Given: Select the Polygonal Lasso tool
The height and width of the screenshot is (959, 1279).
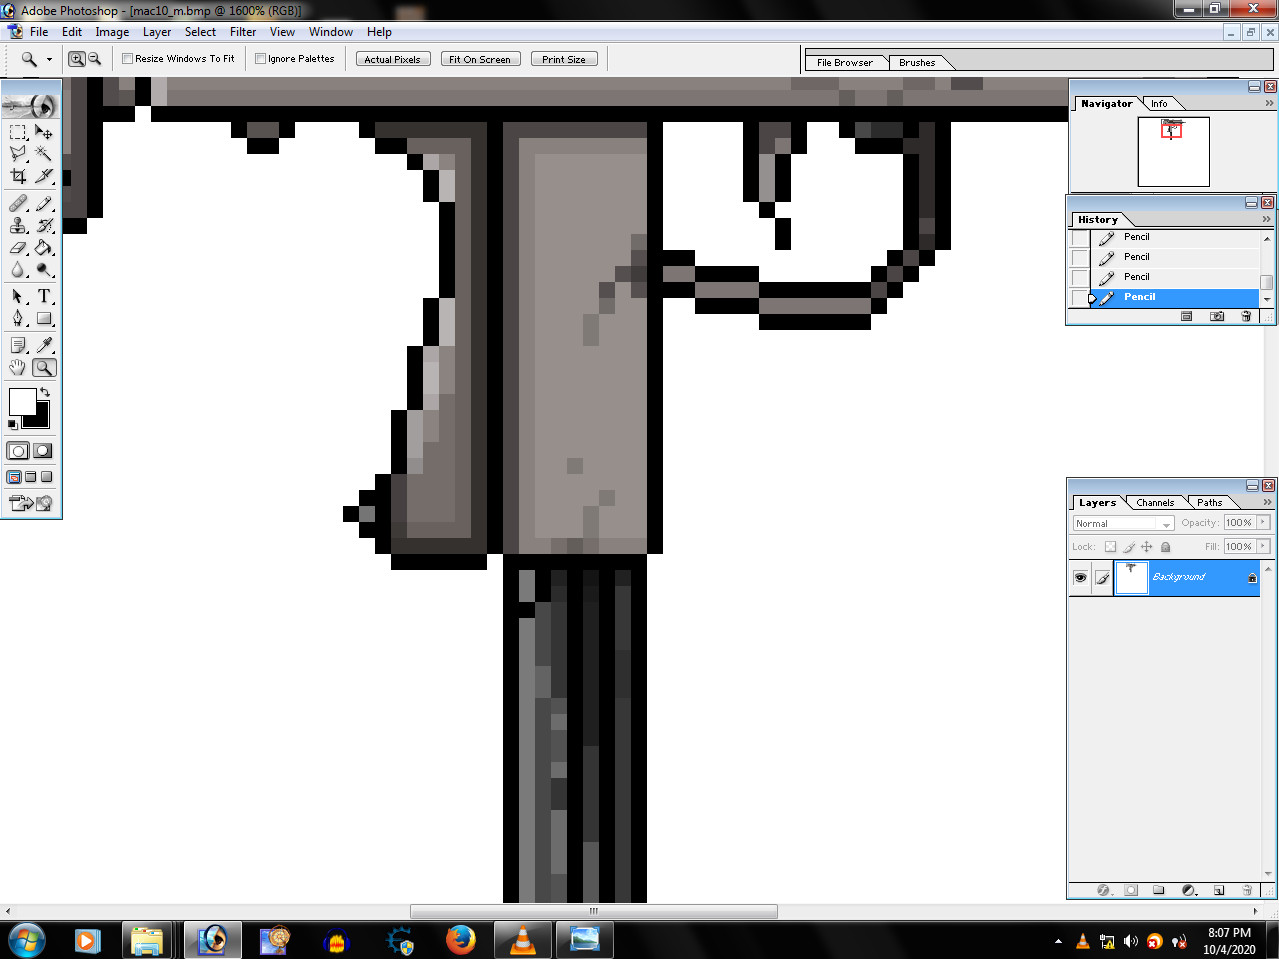Looking at the screenshot, I should click(x=18, y=153).
